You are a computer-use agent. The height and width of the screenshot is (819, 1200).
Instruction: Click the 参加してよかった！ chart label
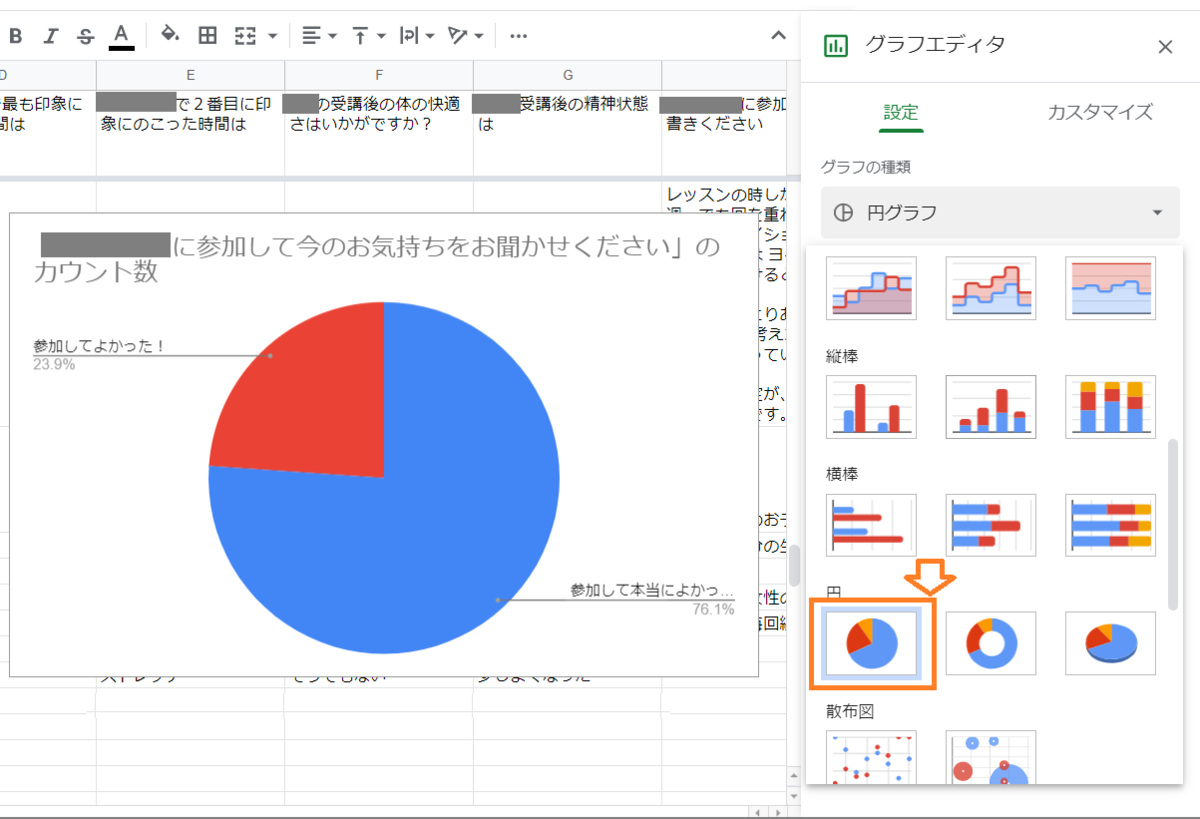[98, 346]
